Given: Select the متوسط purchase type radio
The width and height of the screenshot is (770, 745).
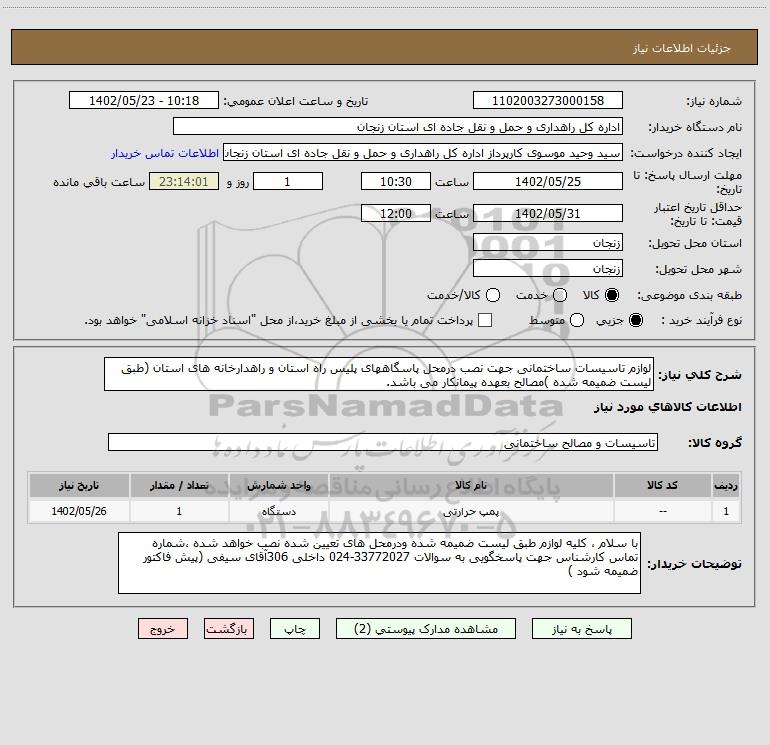Looking at the screenshot, I should pos(577,320).
